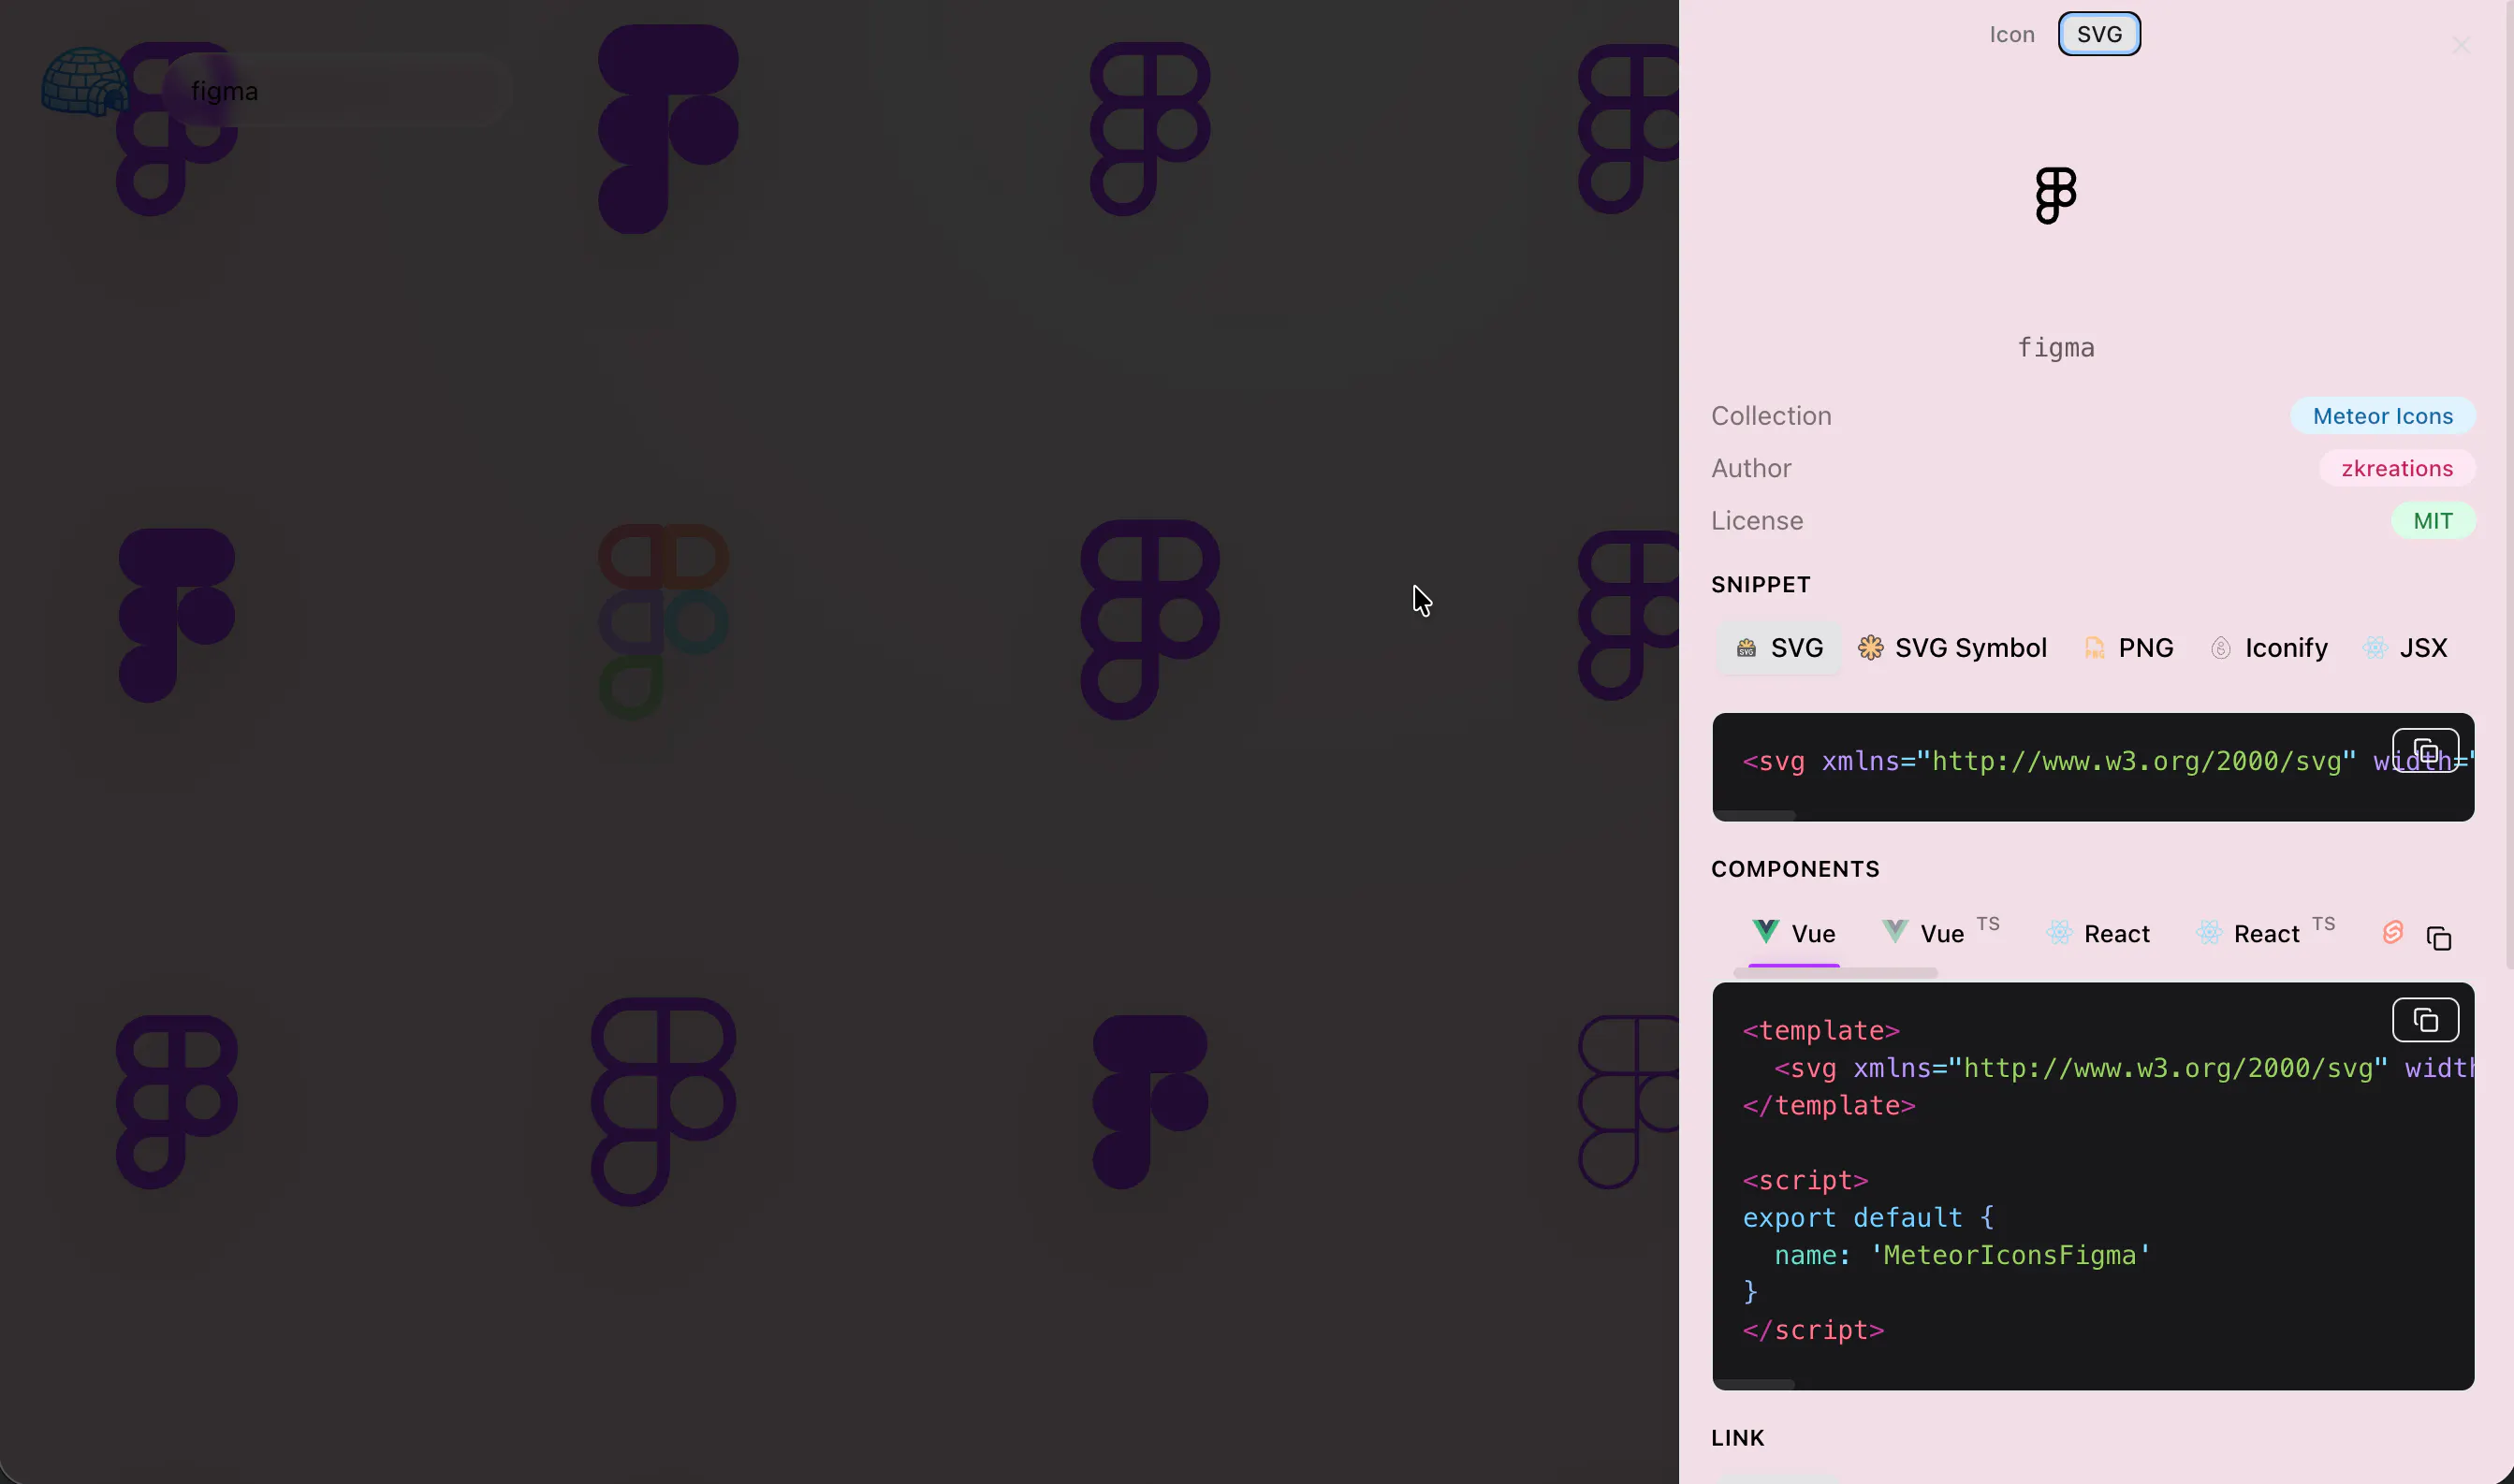Select the SVG Symbol snippet option

1952,648
